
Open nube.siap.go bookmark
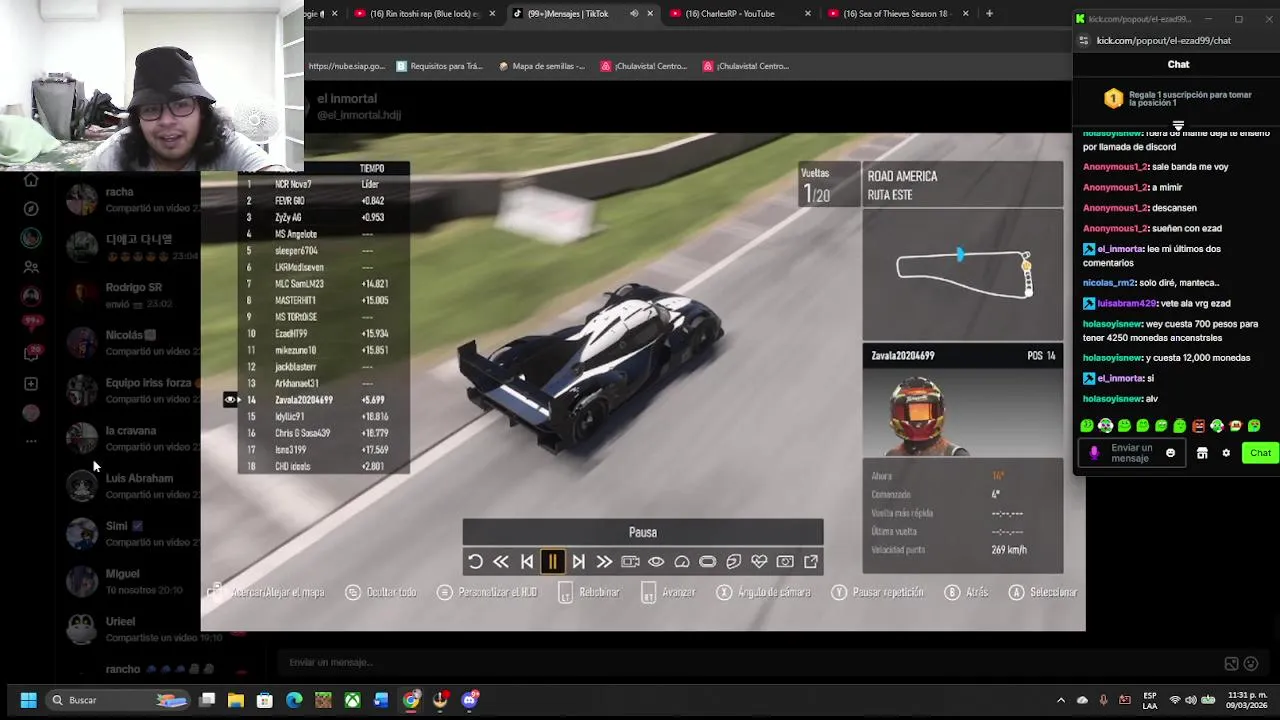(x=346, y=66)
